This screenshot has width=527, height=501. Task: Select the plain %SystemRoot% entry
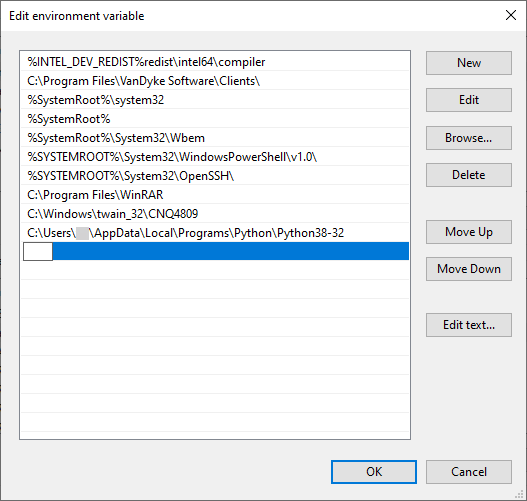[215, 119]
